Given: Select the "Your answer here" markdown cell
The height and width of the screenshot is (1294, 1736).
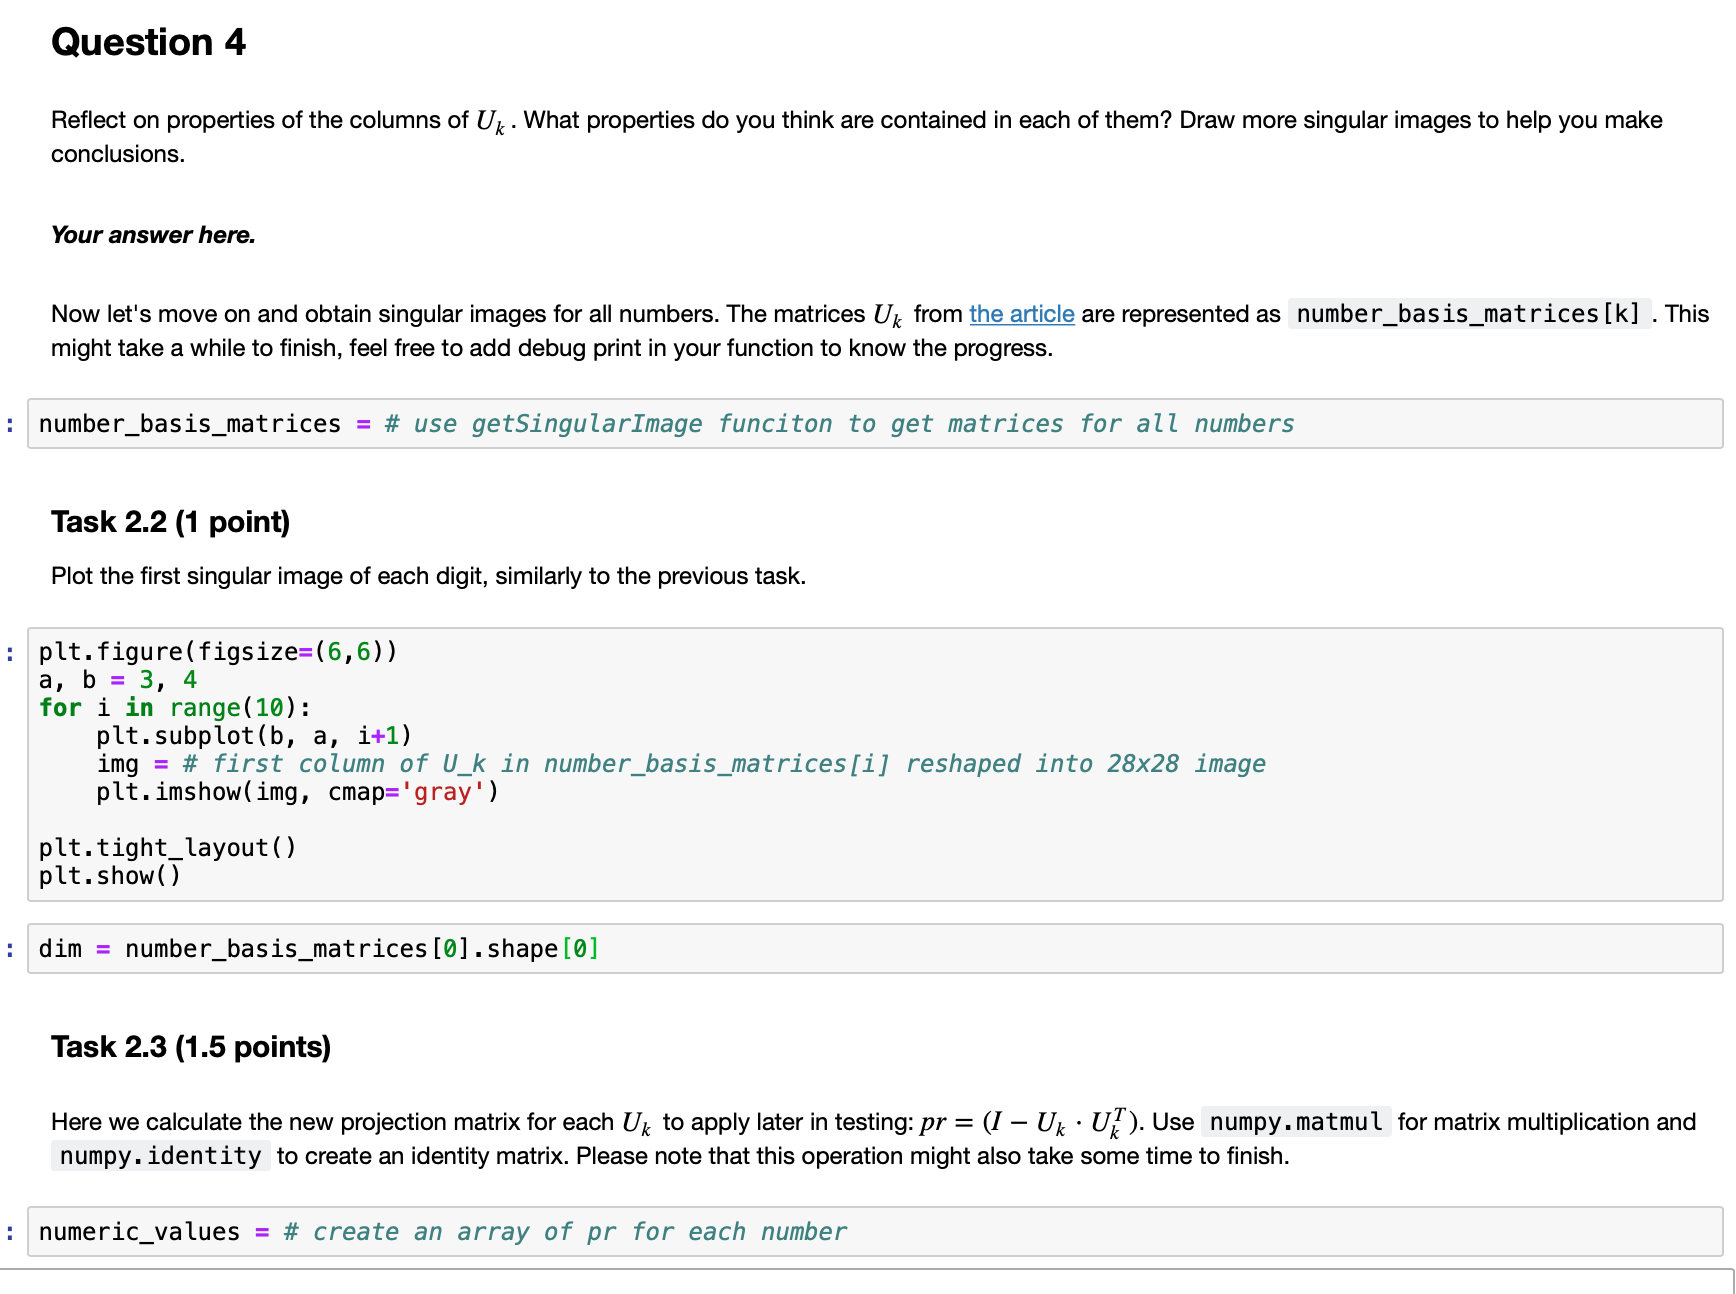Looking at the screenshot, I should pyautogui.click(x=153, y=234).
